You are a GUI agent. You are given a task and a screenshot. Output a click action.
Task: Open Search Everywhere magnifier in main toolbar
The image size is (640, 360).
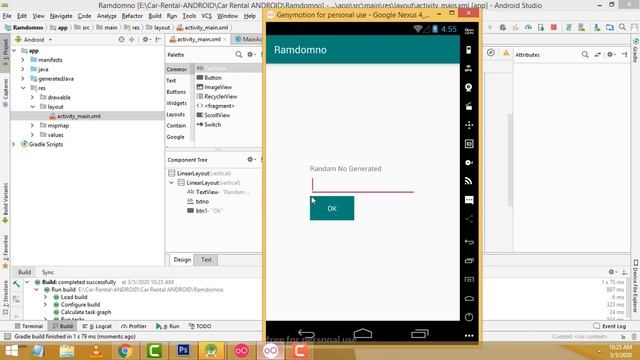pyautogui.click(x=622, y=27)
